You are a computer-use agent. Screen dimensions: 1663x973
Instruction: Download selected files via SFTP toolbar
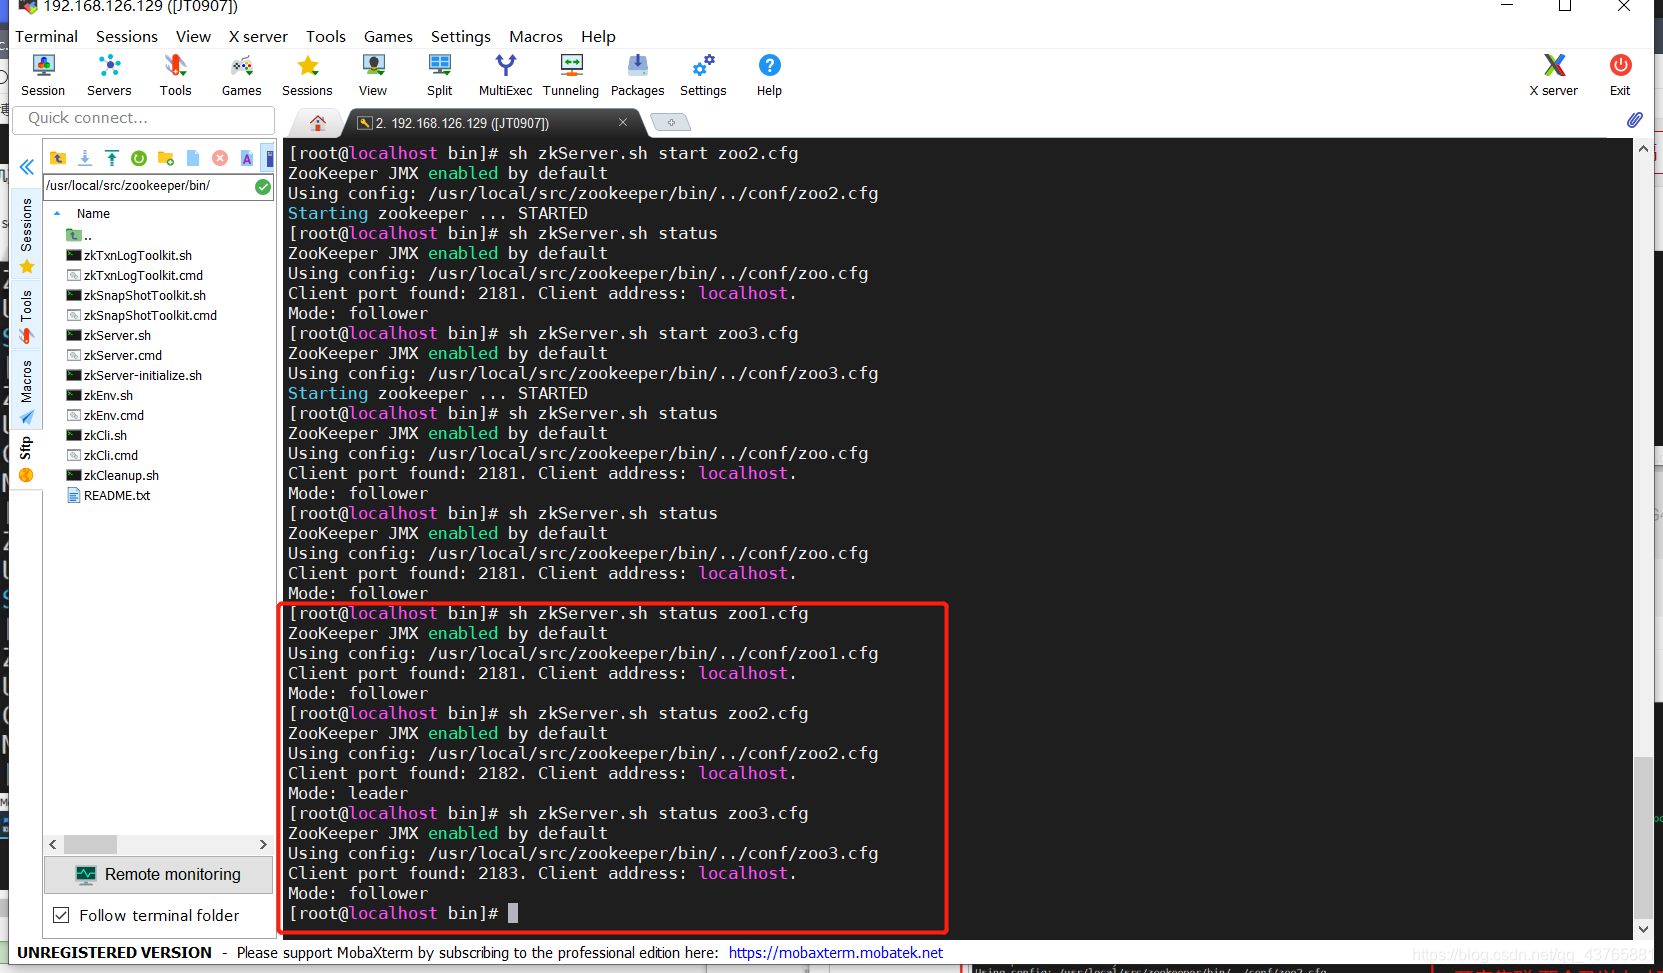tap(85, 158)
